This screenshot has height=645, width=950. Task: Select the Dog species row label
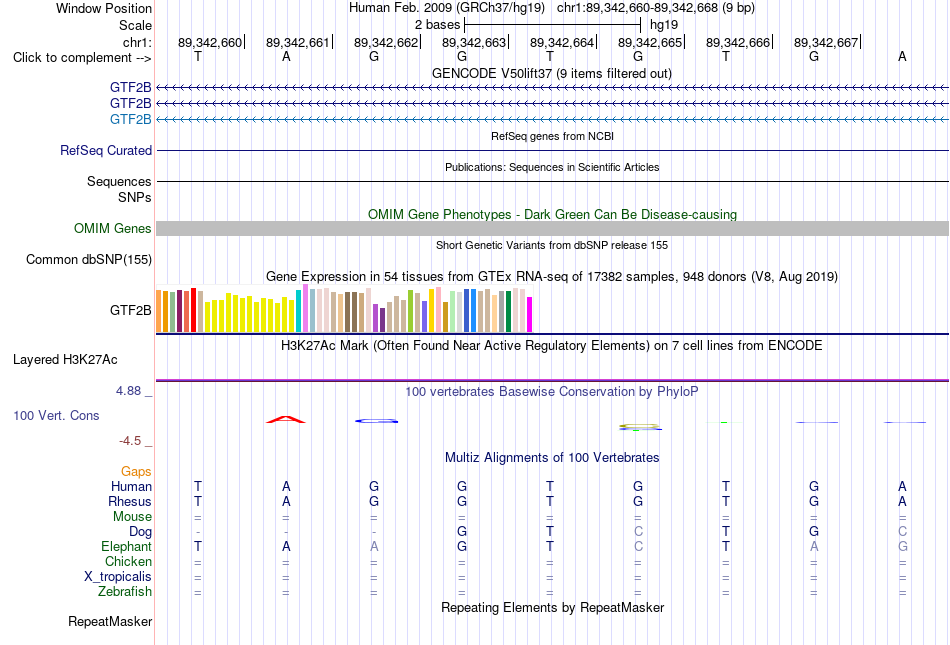[x=140, y=531]
